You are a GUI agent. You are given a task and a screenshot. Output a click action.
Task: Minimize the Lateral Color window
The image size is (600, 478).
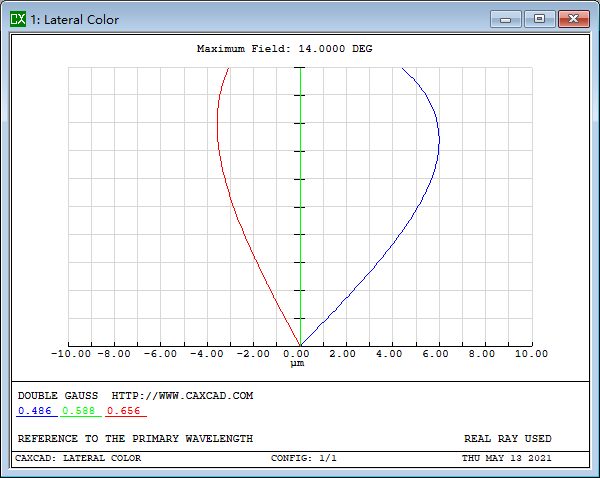click(505, 19)
